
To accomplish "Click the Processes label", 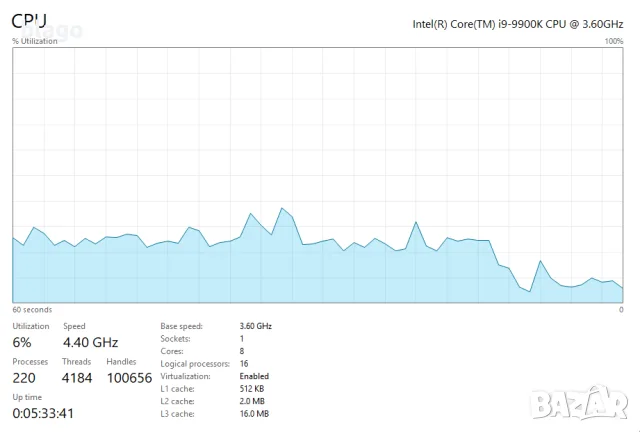I will [30, 361].
